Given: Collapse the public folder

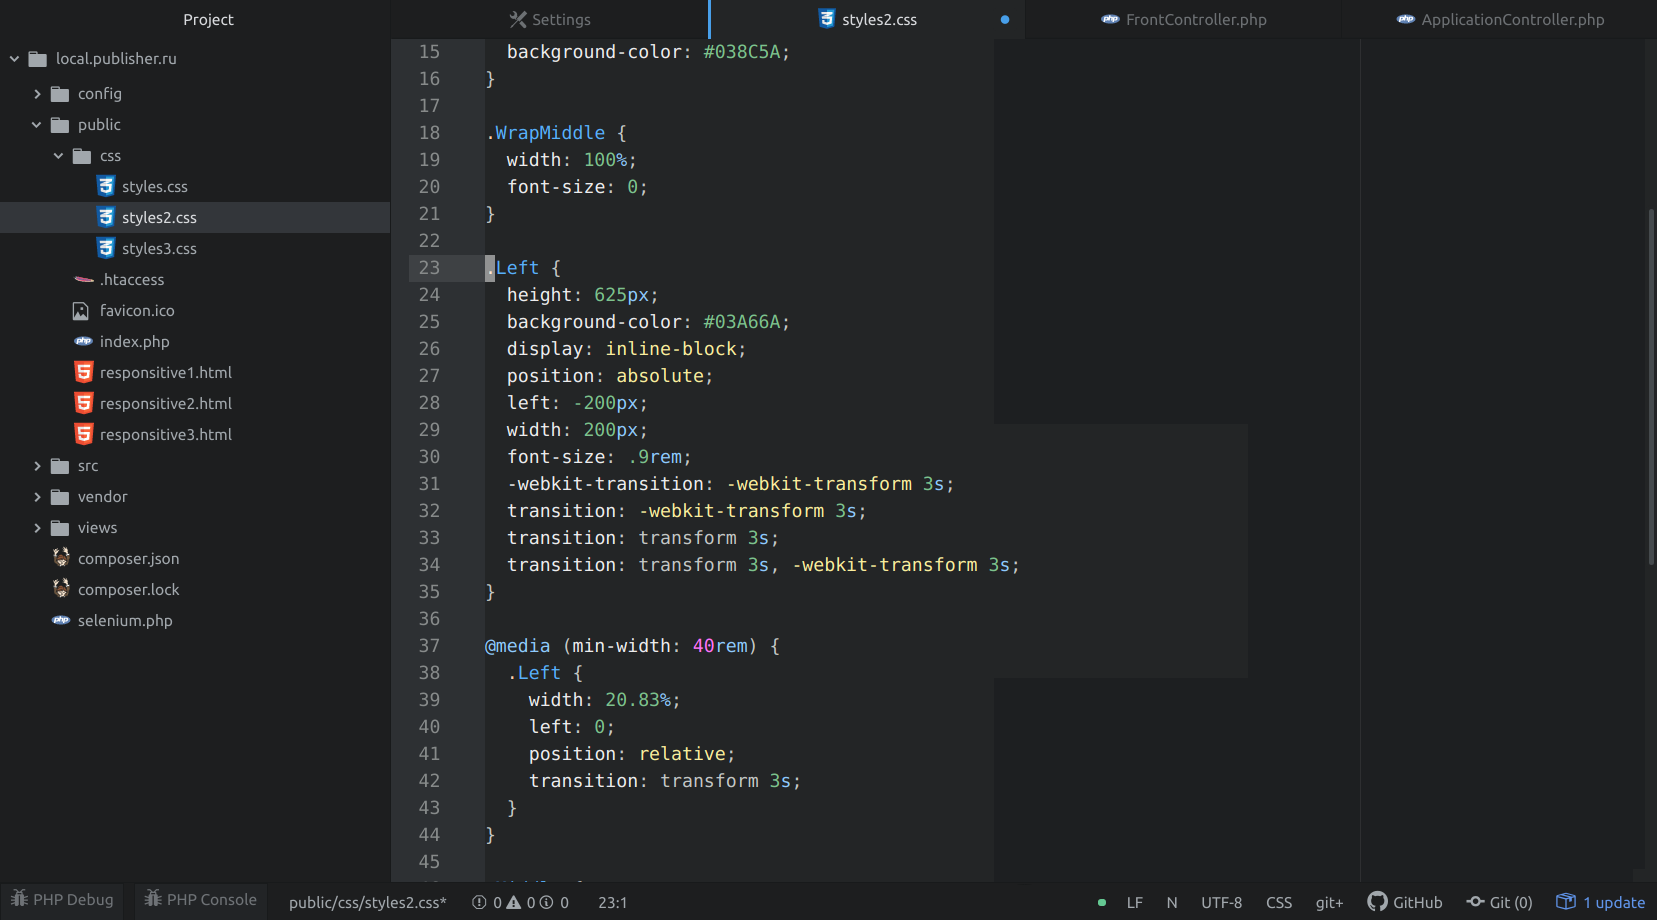Looking at the screenshot, I should click(37, 125).
